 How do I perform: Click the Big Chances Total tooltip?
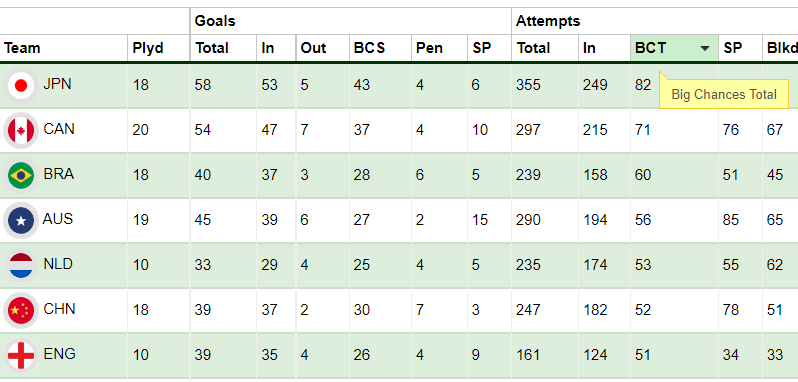click(x=724, y=94)
